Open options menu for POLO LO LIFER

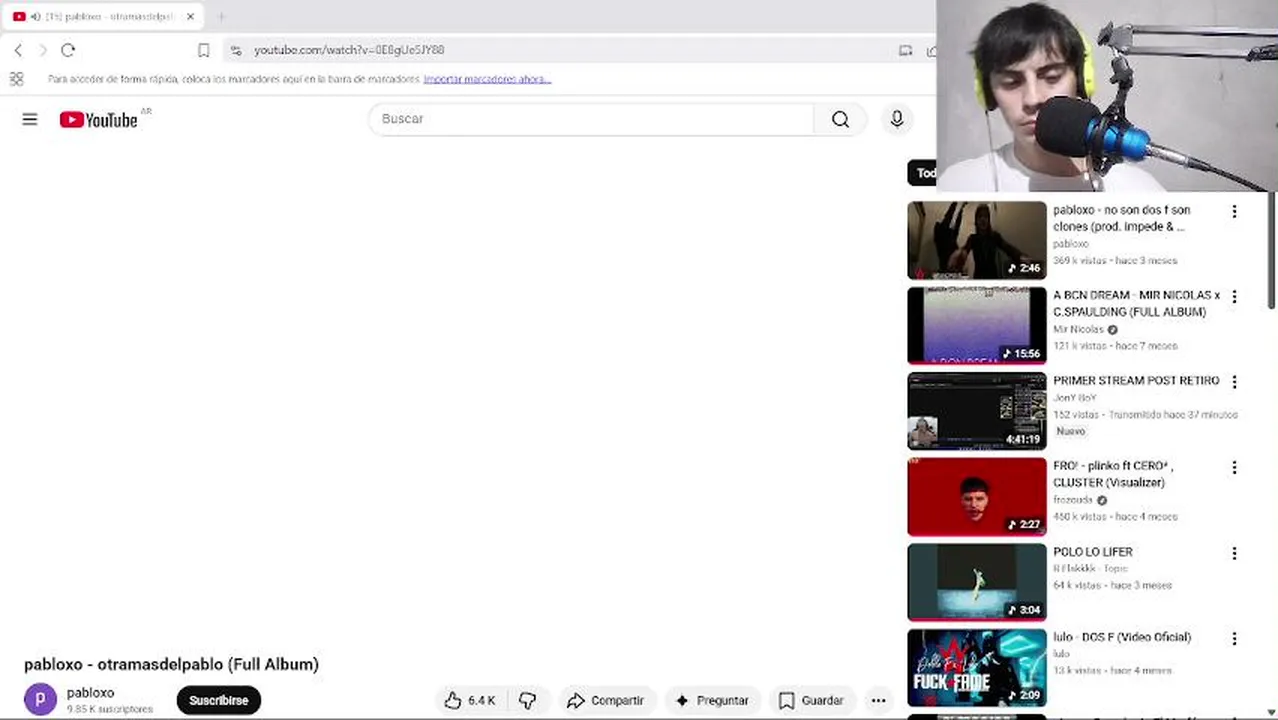(1234, 553)
